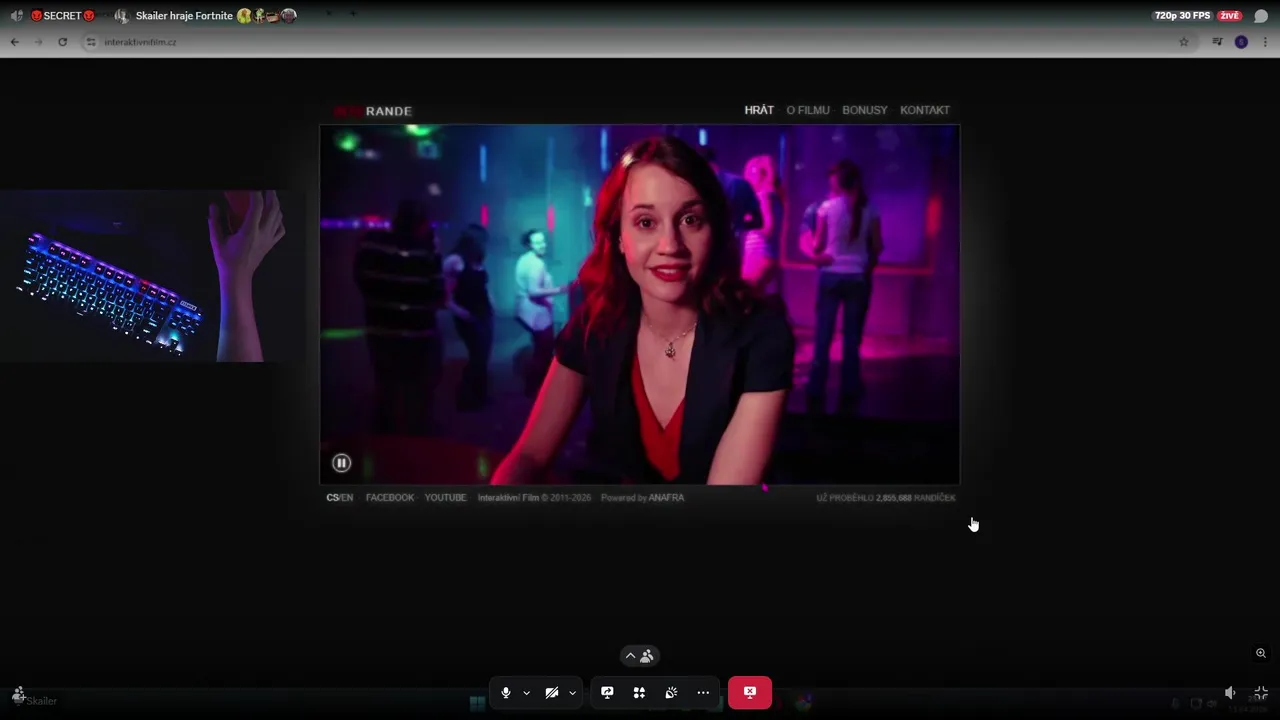Open the KONTAKT menu item
This screenshot has height=720, width=1280.
[925, 110]
